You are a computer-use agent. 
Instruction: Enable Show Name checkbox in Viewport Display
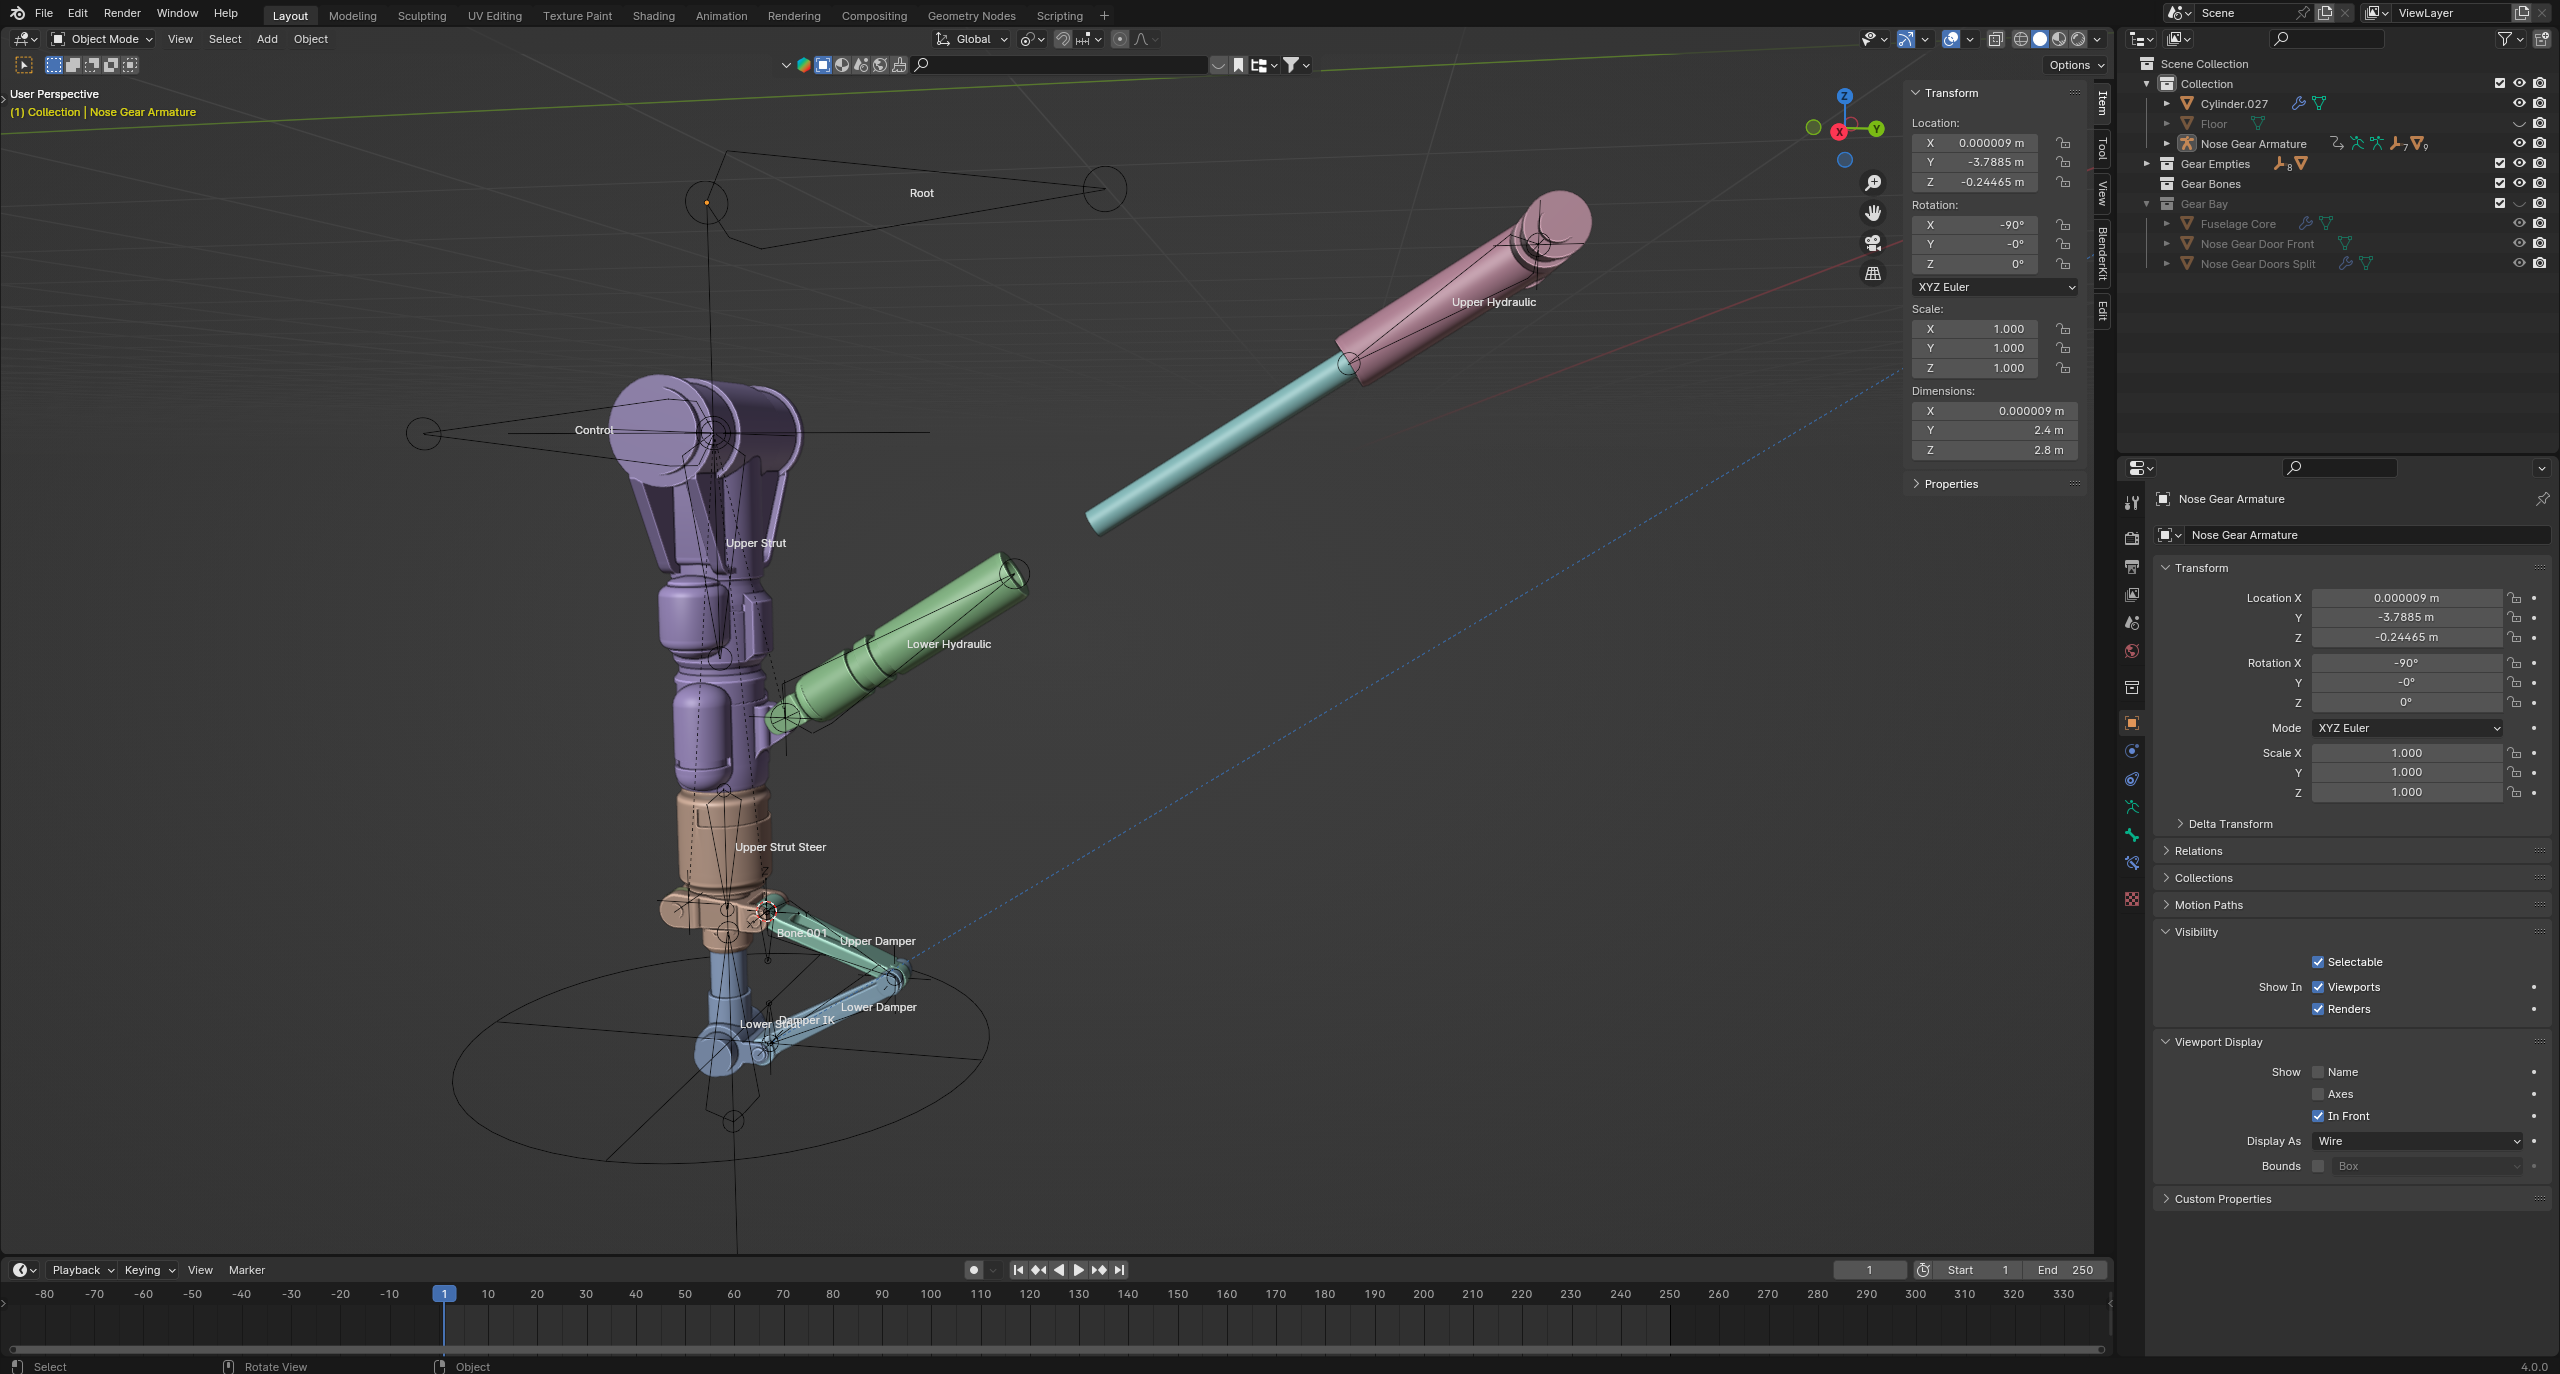click(x=2317, y=1072)
